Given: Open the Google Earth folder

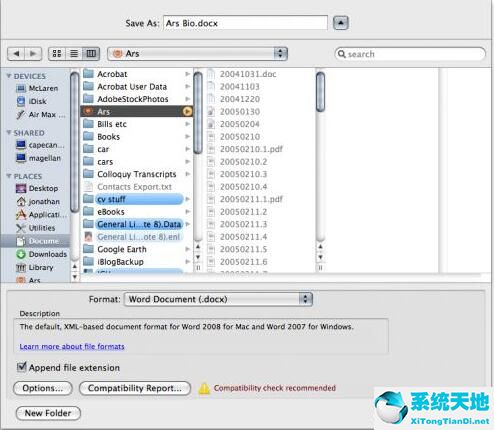Looking at the screenshot, I should [136, 249].
